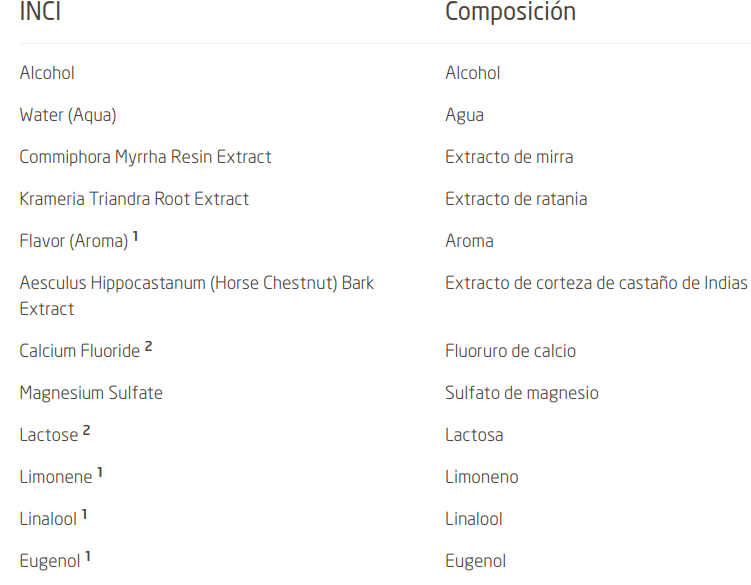This screenshot has height=585, width=751.
Task: Click Extracto de ratania text
Action: (516, 199)
